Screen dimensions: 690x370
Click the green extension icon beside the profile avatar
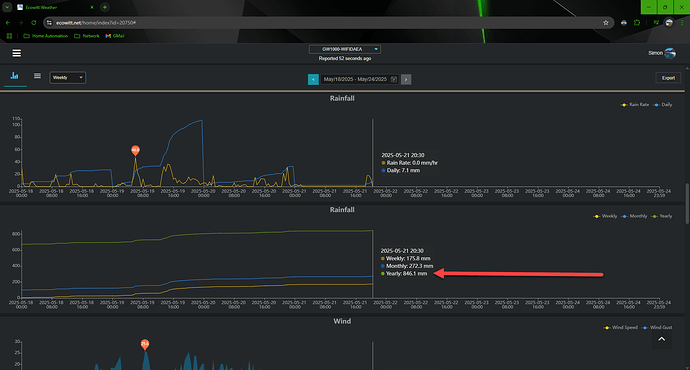(x=656, y=22)
